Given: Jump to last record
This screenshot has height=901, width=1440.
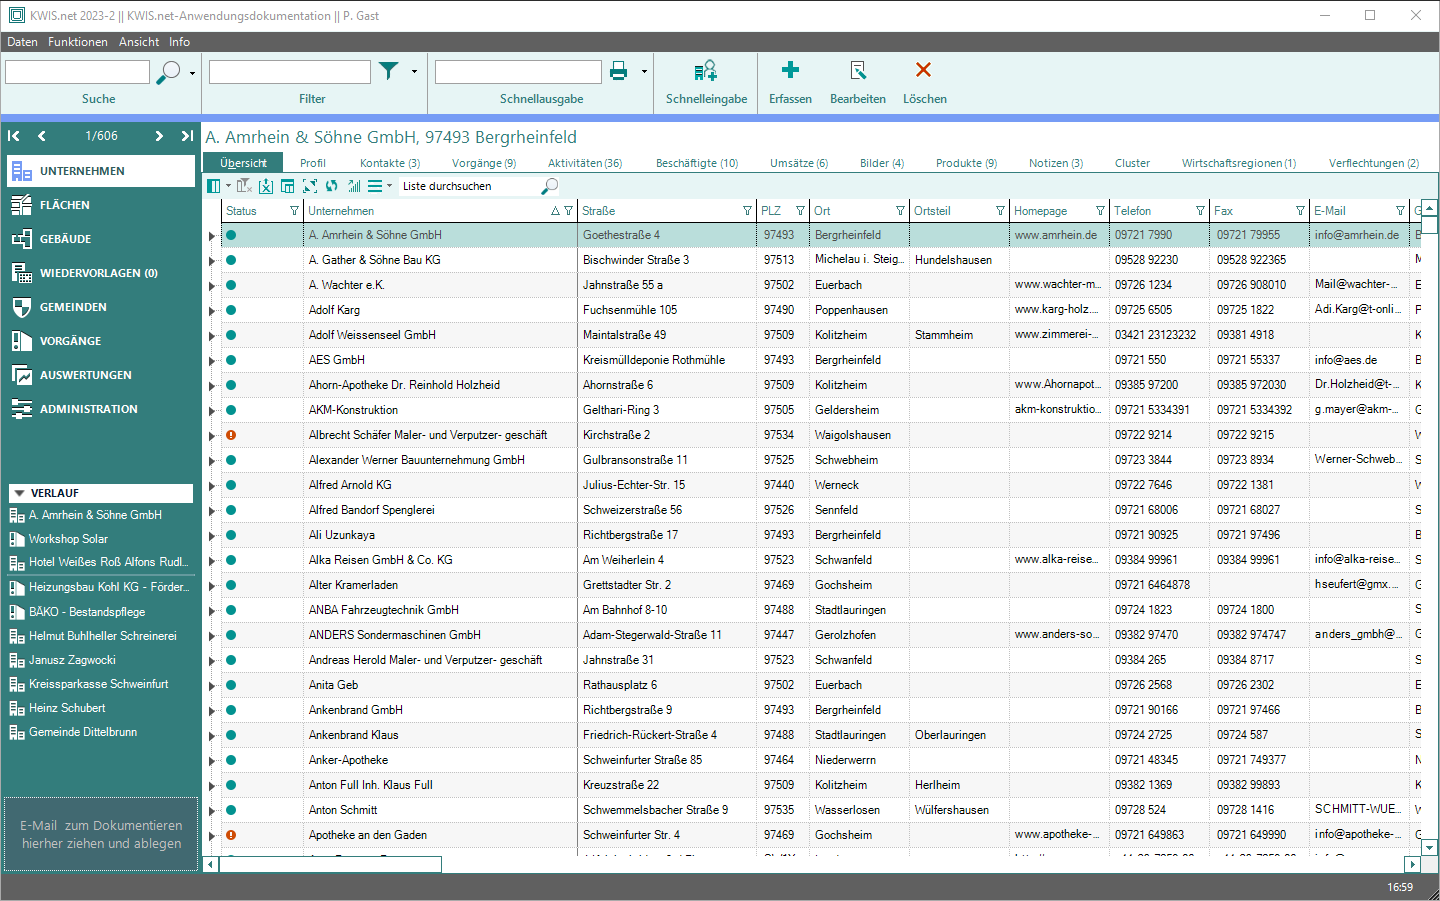Looking at the screenshot, I should pyautogui.click(x=187, y=136).
